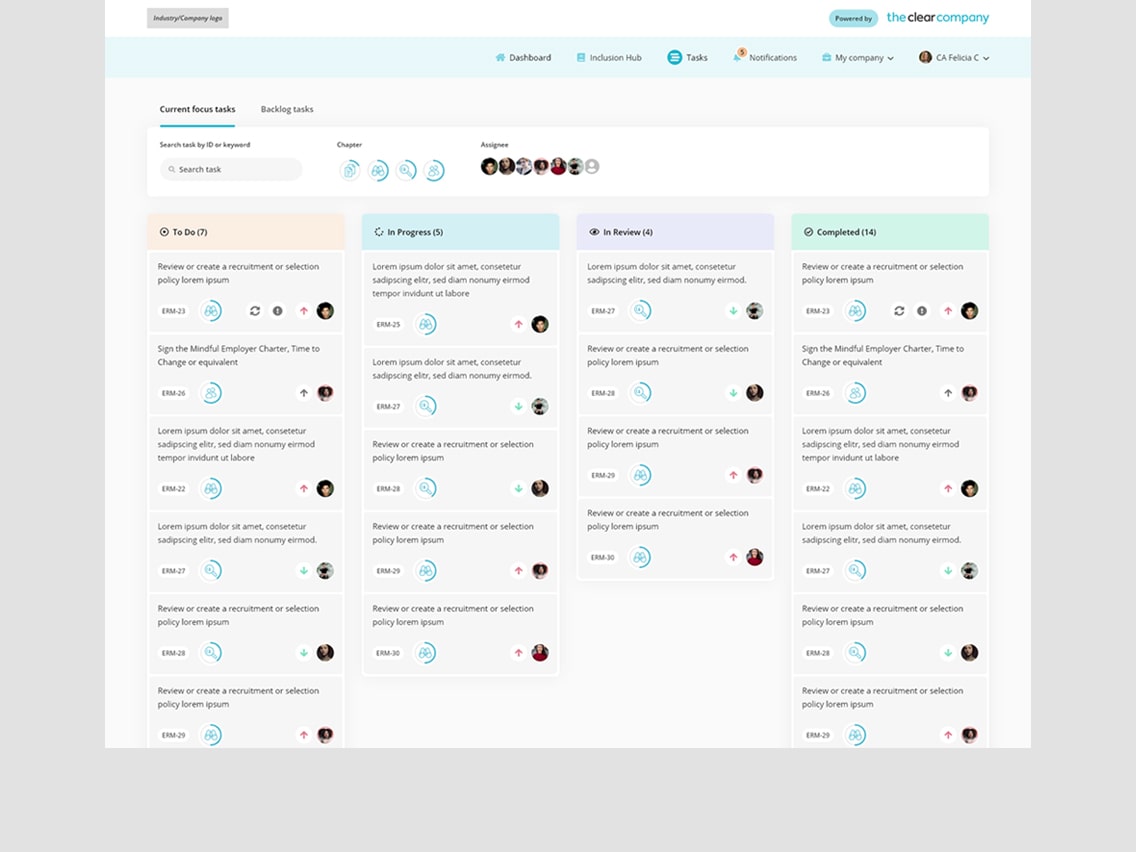Click refresh icon on To Do ERM-23 card

click(x=255, y=311)
